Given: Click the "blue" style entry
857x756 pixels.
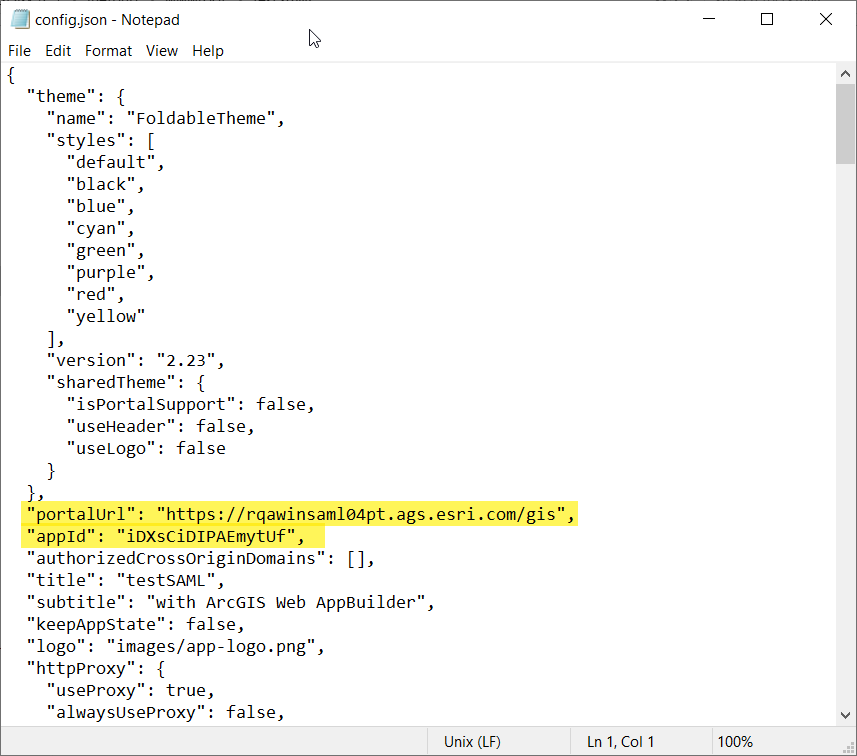Looking at the screenshot, I should pos(101,207).
